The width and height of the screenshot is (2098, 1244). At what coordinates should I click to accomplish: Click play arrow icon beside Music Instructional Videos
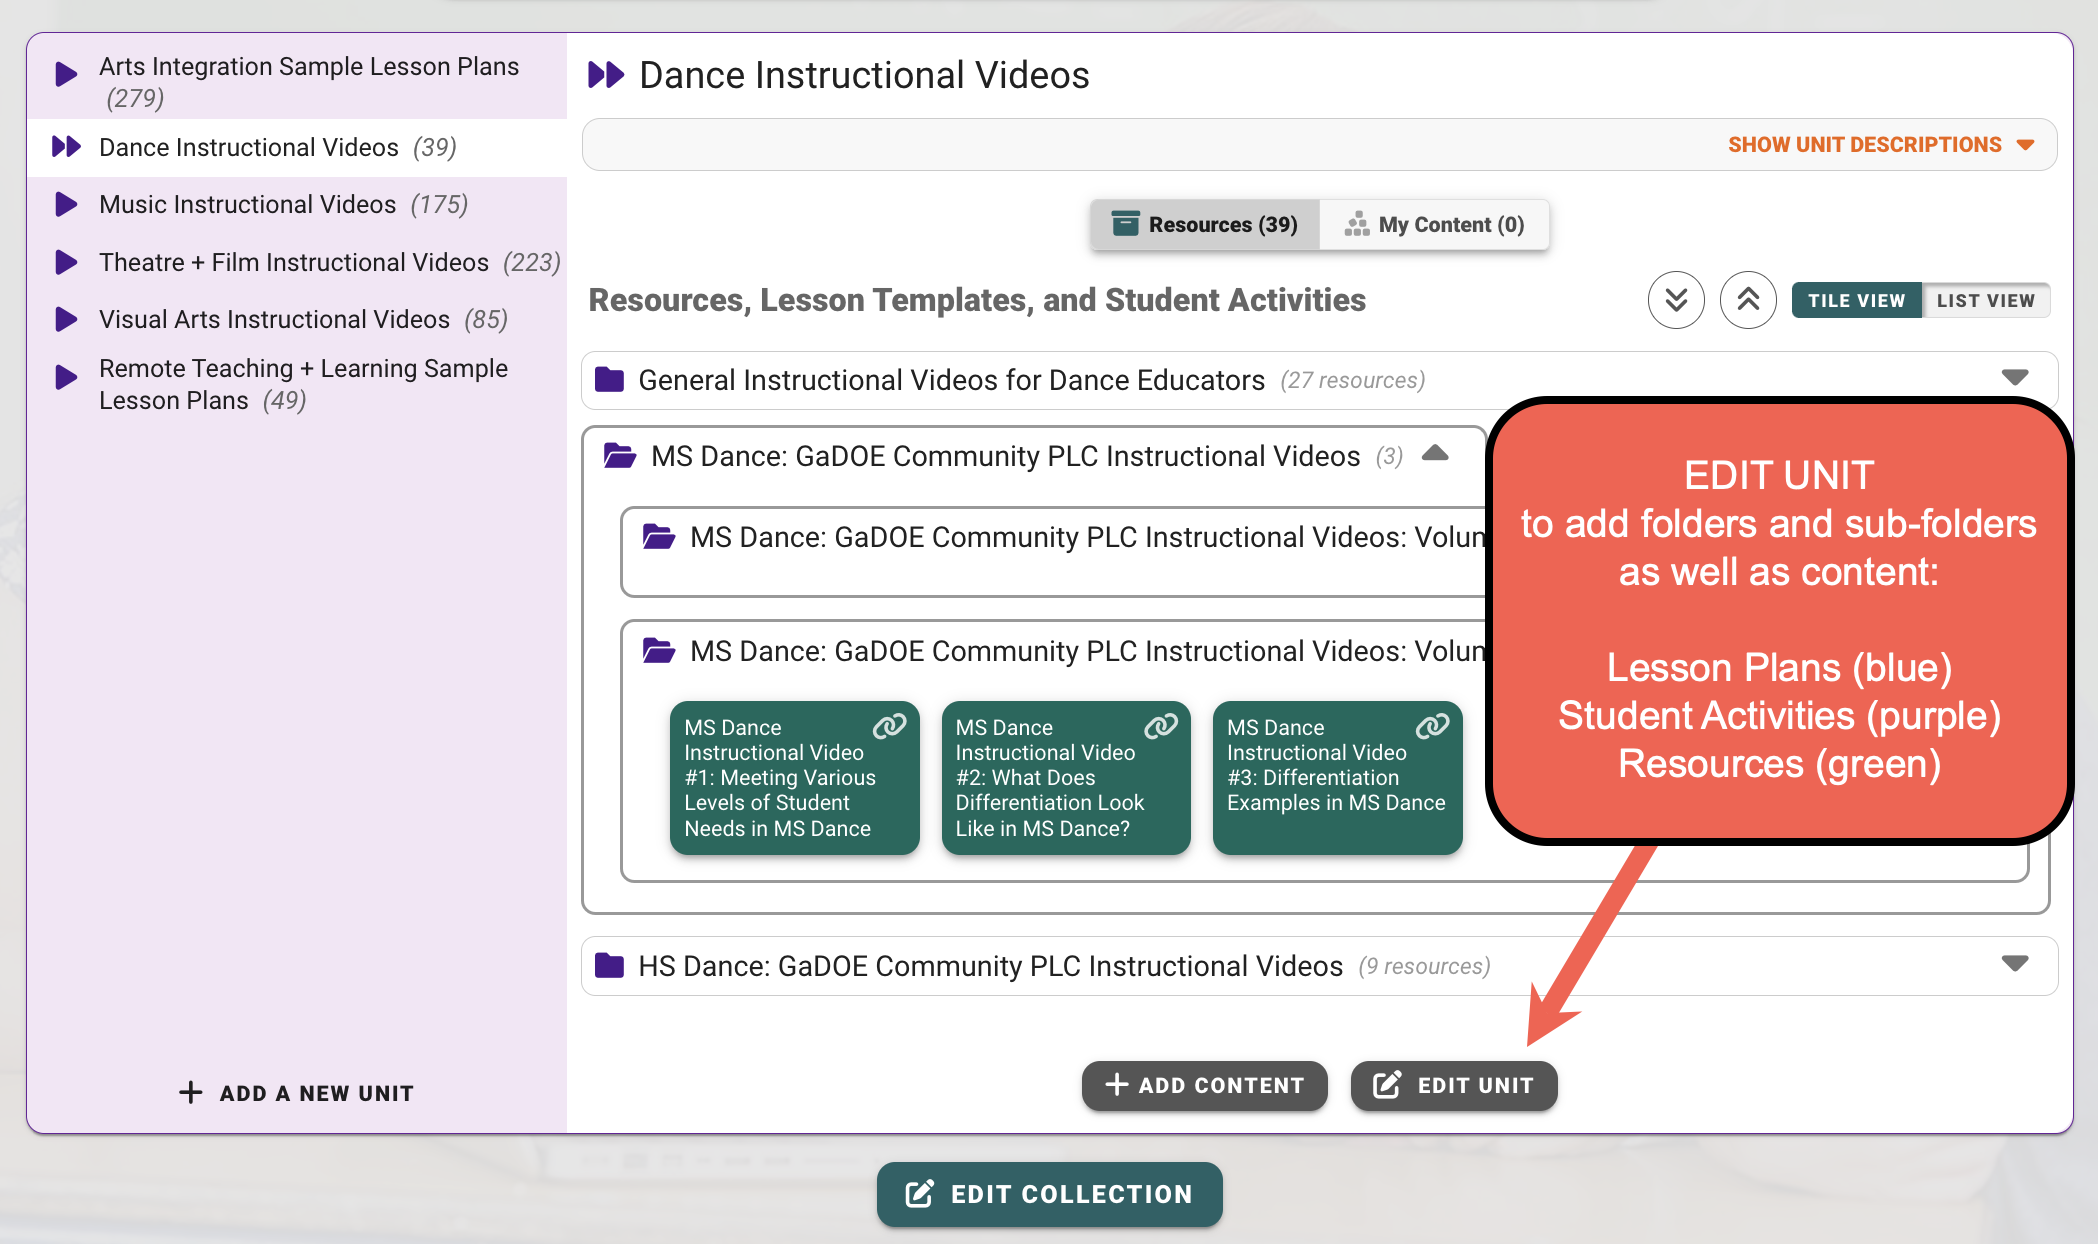click(x=66, y=204)
